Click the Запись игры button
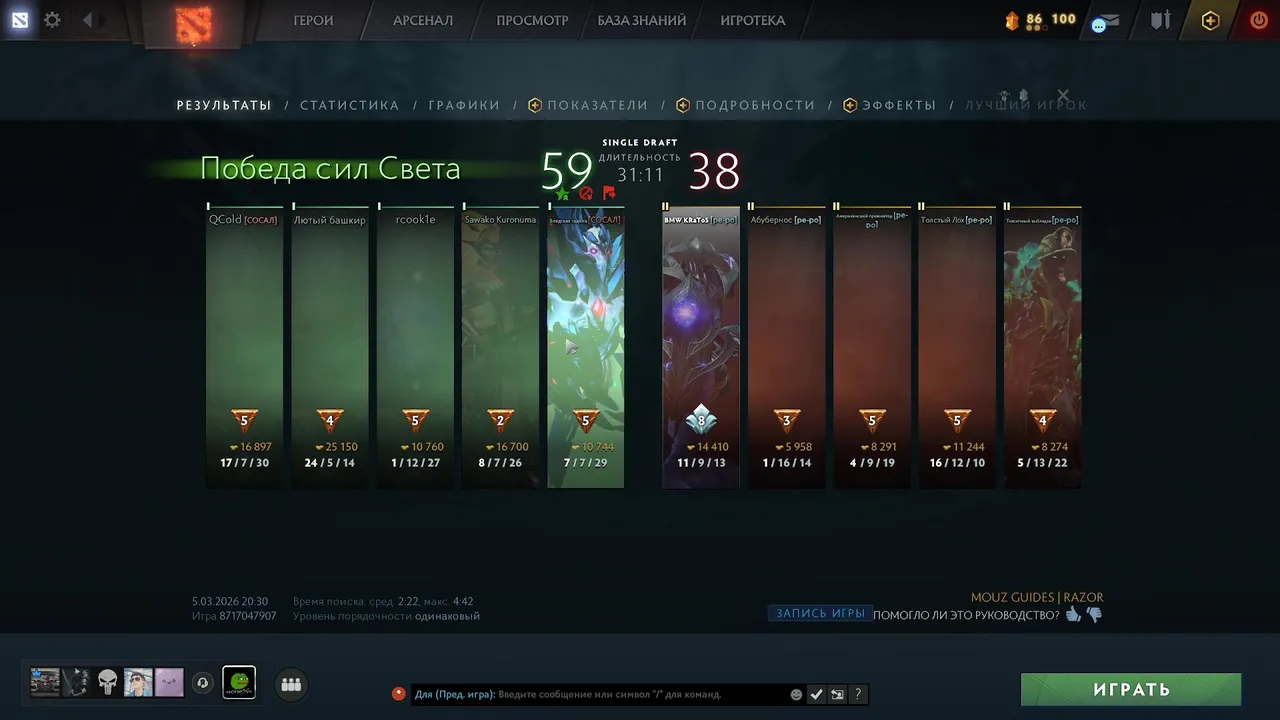This screenshot has height=720, width=1280. point(821,613)
